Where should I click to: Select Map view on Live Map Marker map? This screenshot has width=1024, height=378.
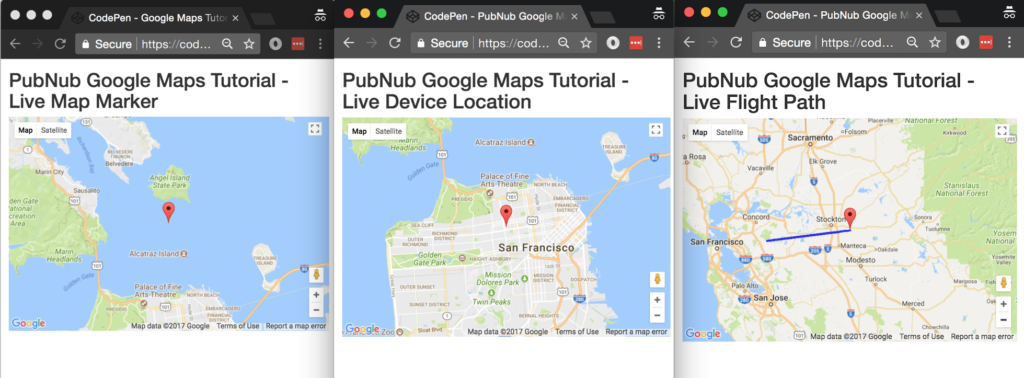(x=25, y=130)
